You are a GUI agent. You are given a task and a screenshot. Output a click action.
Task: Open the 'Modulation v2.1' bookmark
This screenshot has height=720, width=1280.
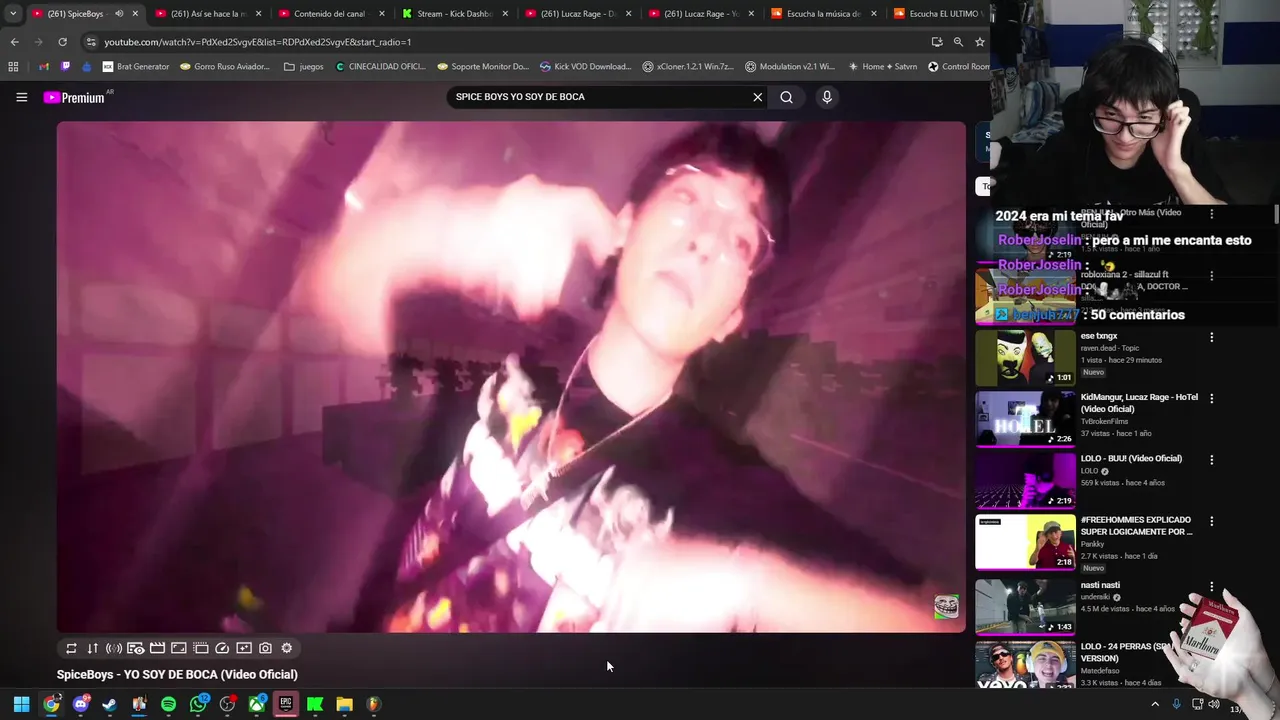(x=789, y=67)
